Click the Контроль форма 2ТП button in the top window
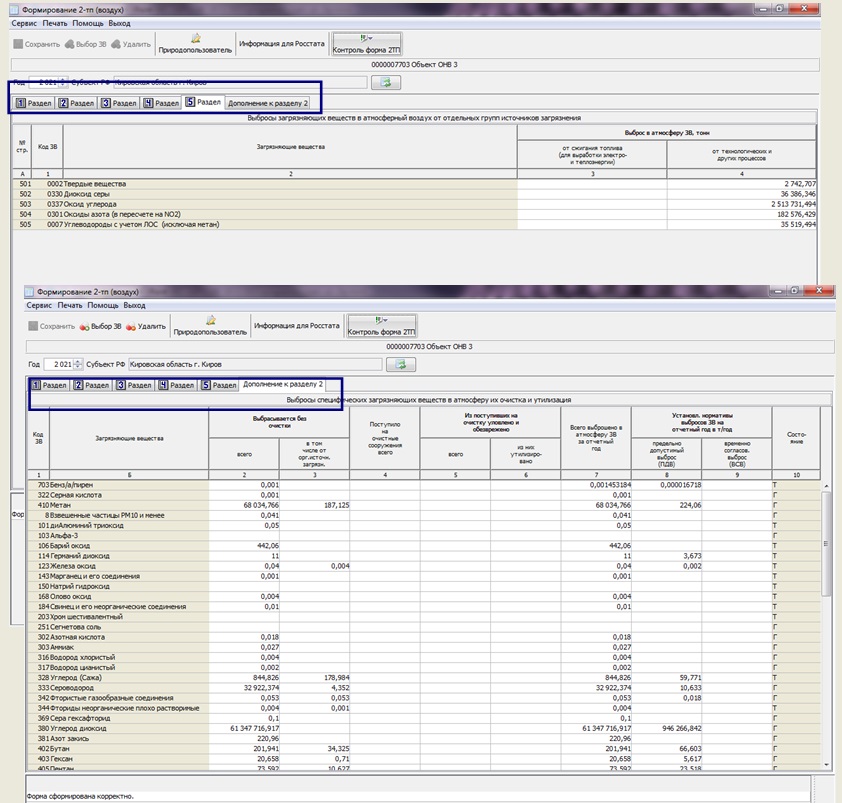 point(365,44)
